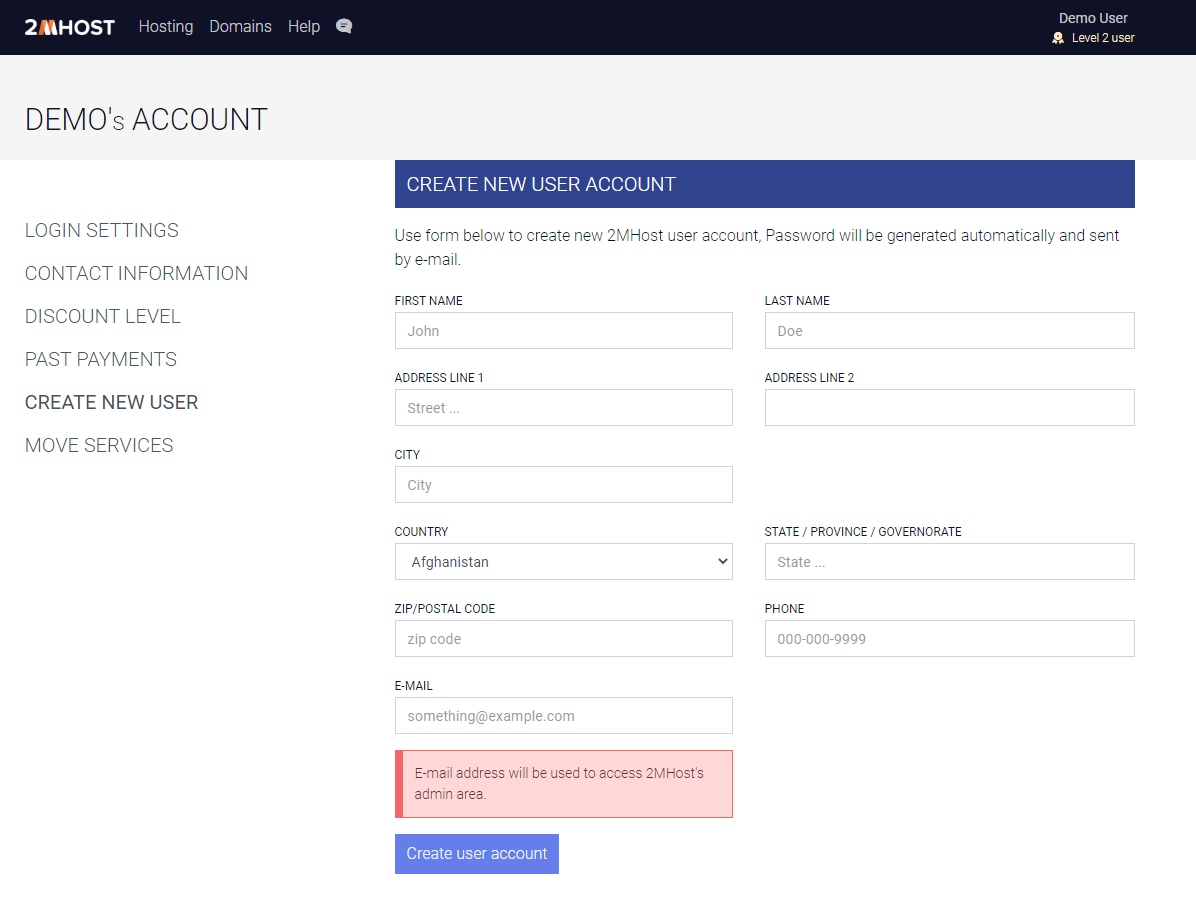Click into the Last Name field
The height and width of the screenshot is (898, 1196).
click(949, 331)
